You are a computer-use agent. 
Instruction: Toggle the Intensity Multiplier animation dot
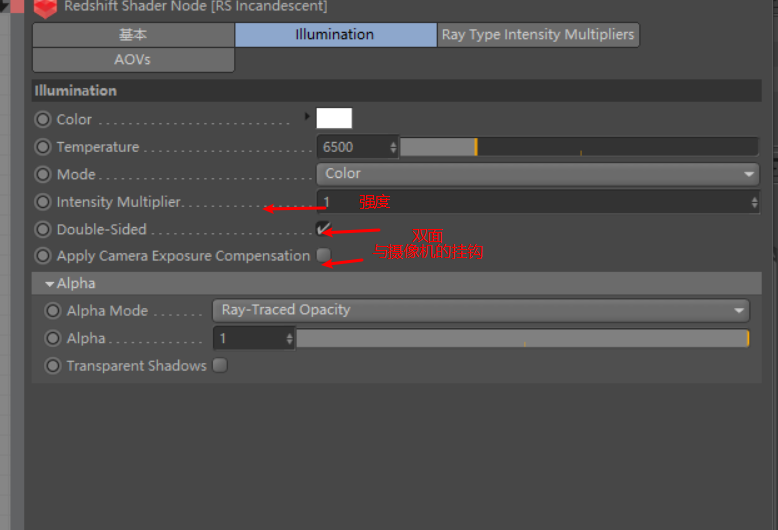(x=43, y=202)
